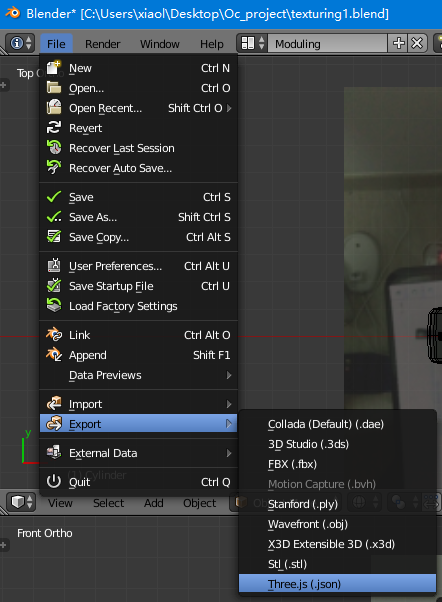The height and width of the screenshot is (602, 442).
Task: Click the Revert arrows icon
Action: pos(54,127)
